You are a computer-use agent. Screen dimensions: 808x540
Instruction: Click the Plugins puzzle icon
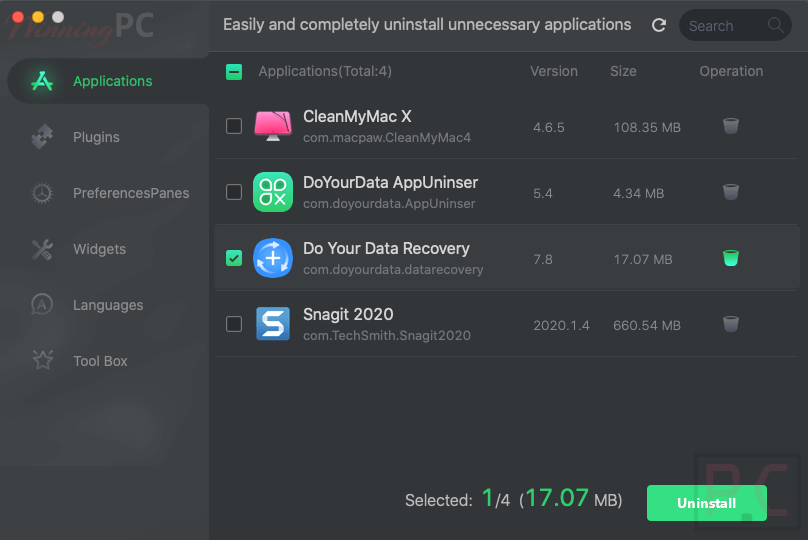click(42, 137)
